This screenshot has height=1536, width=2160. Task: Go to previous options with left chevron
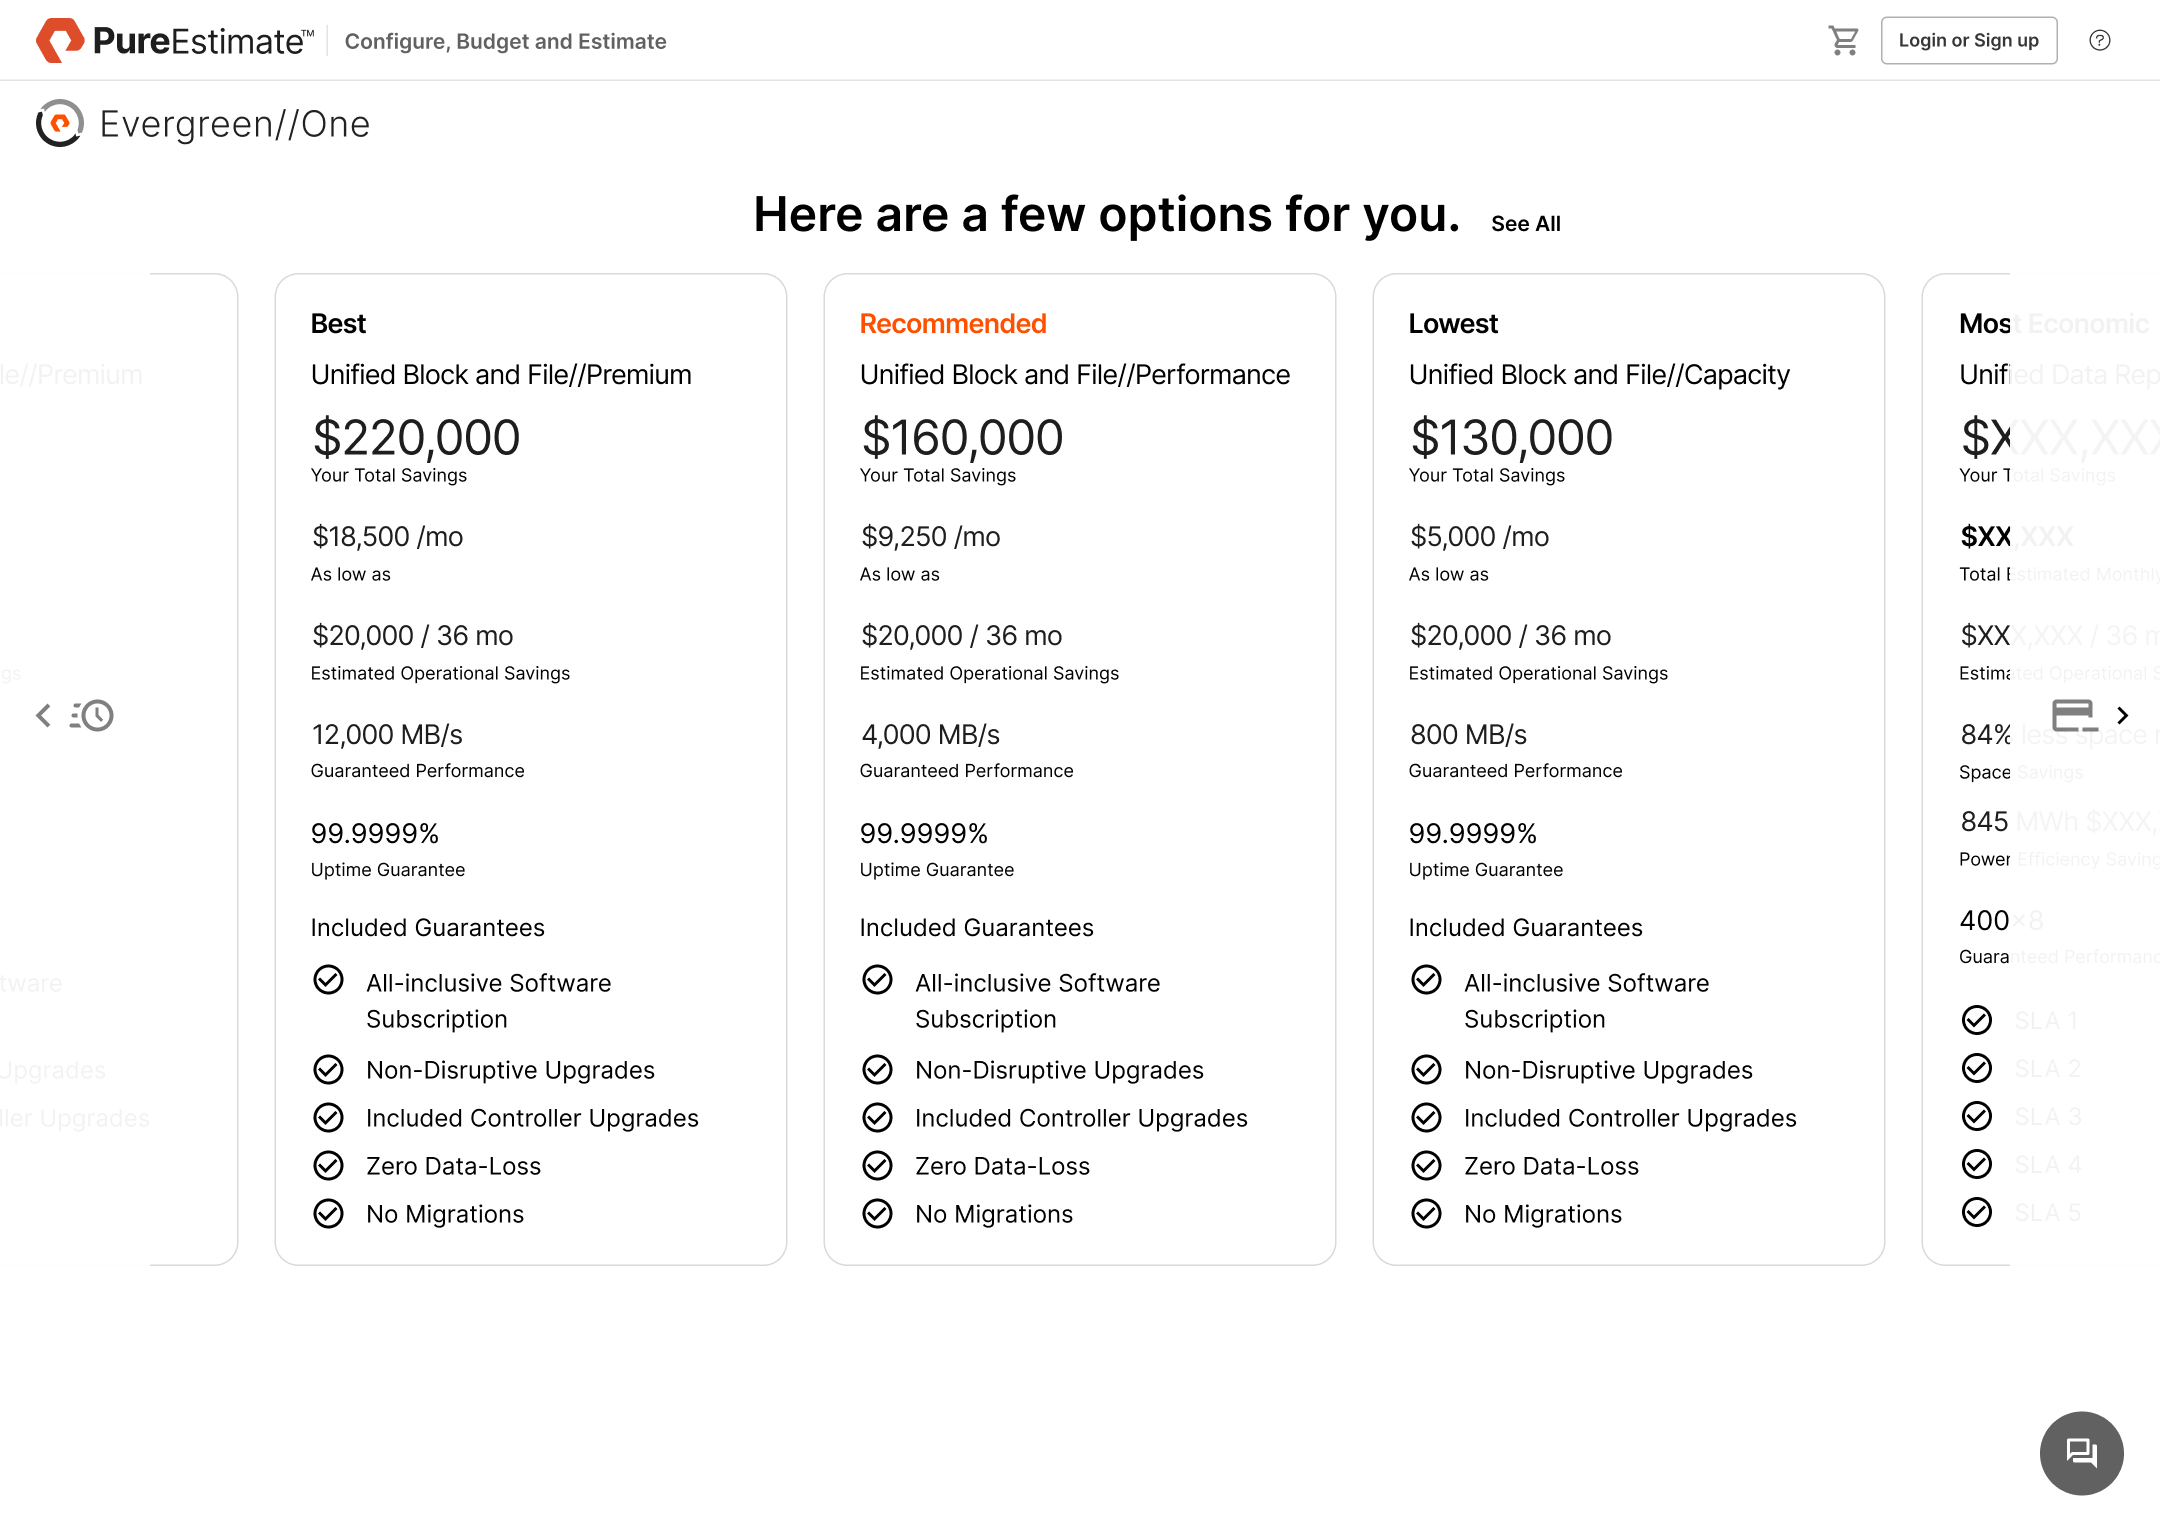coord(43,715)
